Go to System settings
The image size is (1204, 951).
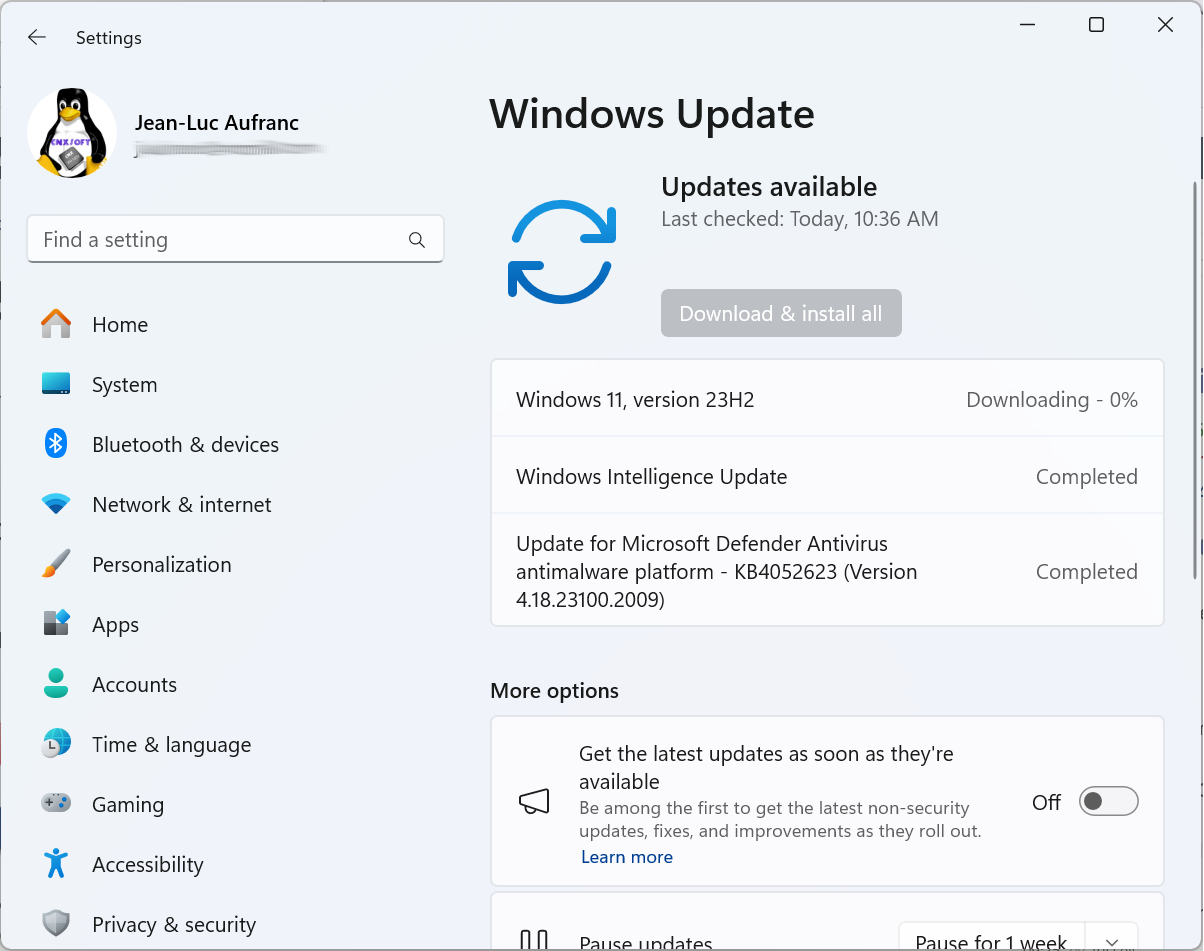(124, 384)
